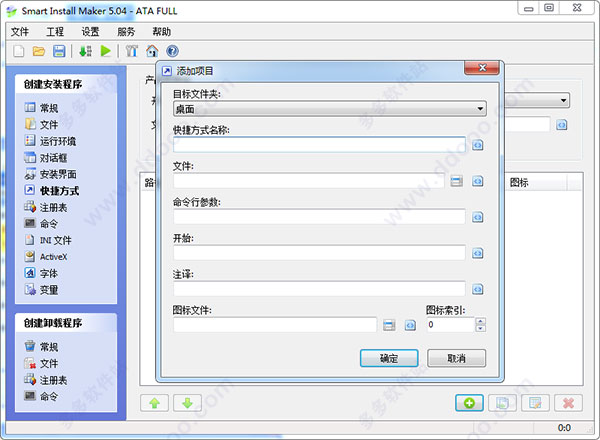Click the 图标文件 input field
Screen dimensions: 600x440
tap(275, 325)
